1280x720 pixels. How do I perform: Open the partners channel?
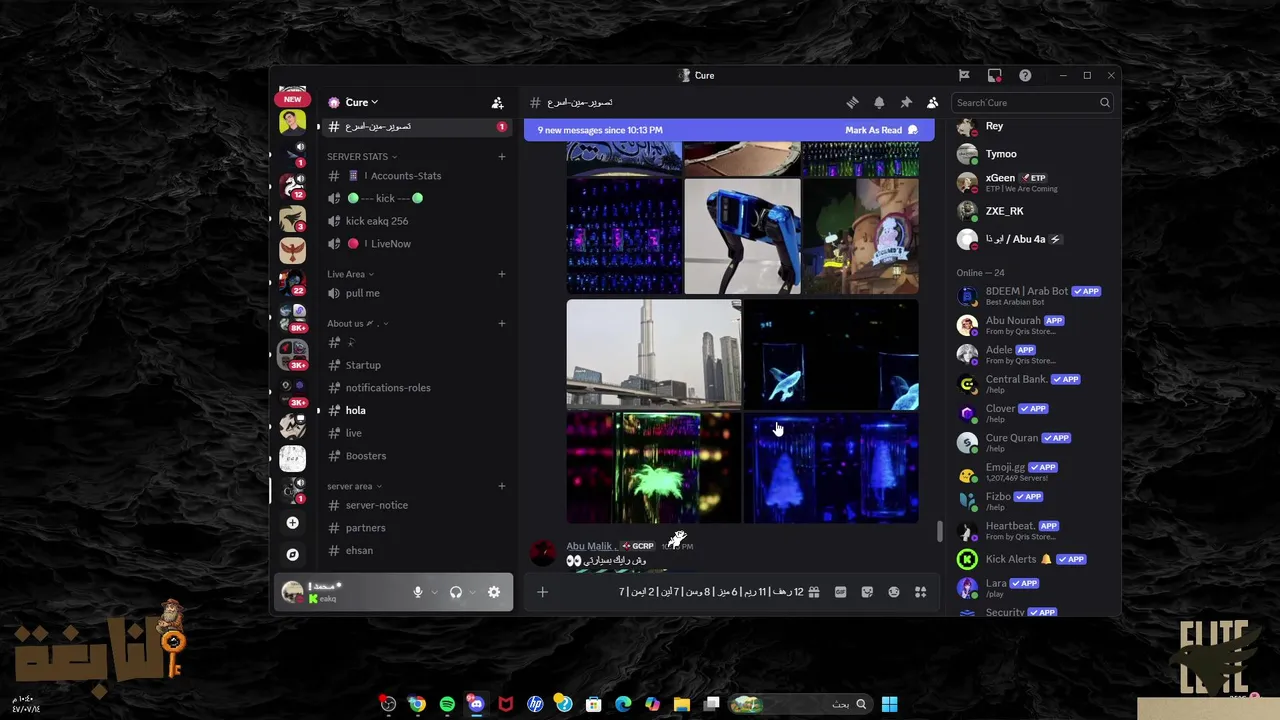[415, 528]
